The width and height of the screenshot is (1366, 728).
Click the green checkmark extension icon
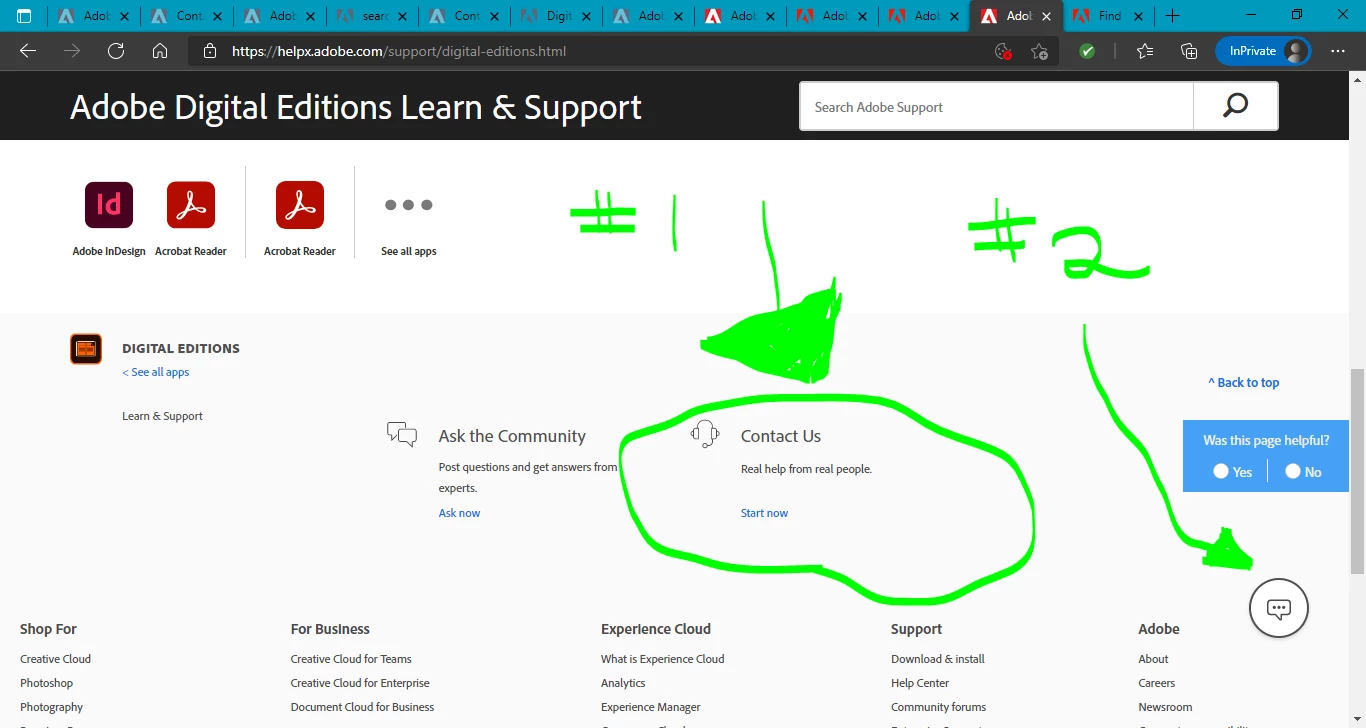pyautogui.click(x=1087, y=51)
